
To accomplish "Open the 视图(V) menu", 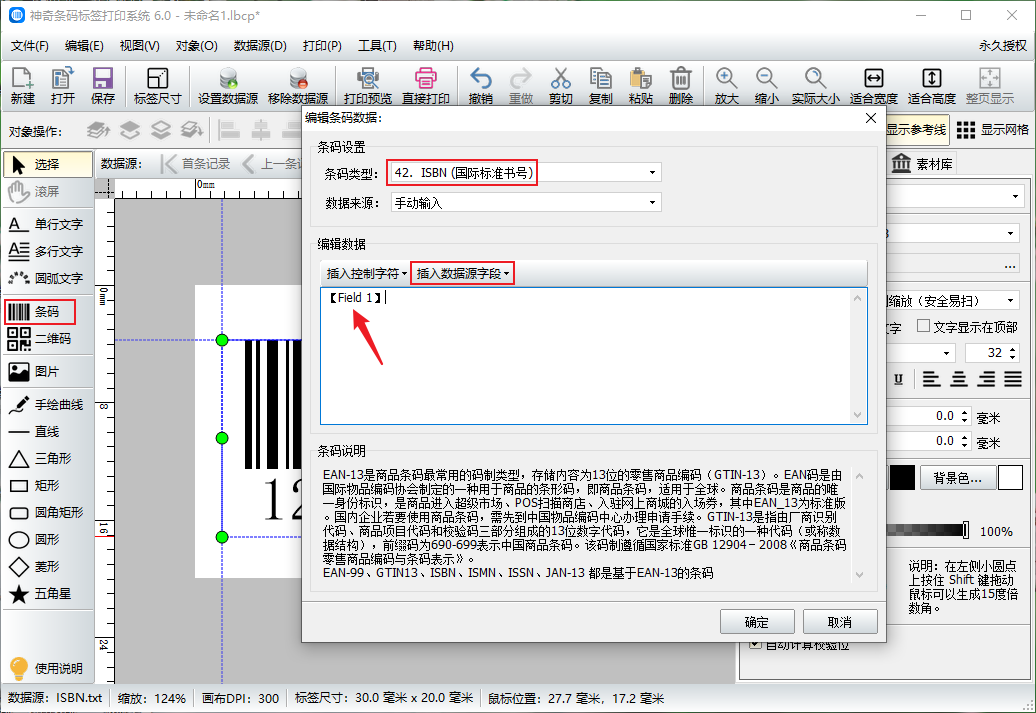I will click(139, 46).
